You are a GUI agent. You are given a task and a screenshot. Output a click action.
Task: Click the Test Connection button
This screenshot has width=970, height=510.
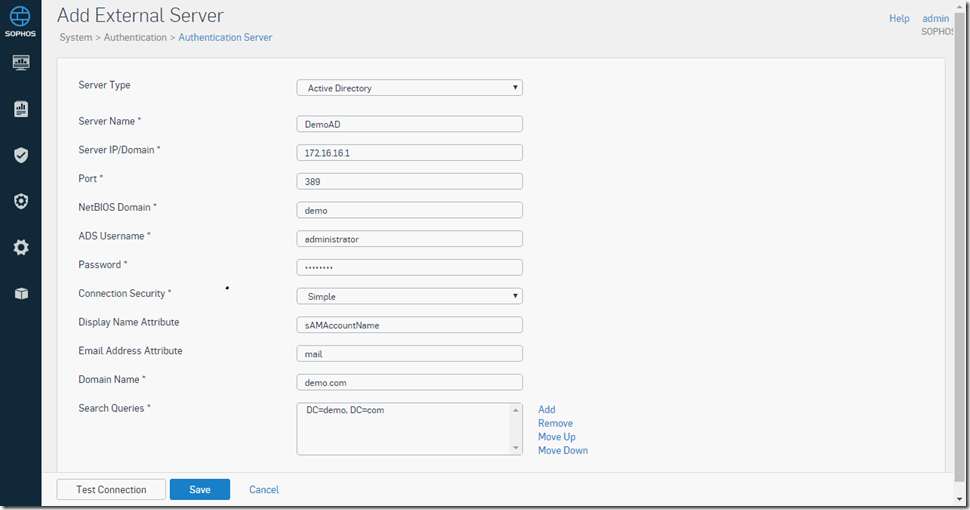coord(111,490)
